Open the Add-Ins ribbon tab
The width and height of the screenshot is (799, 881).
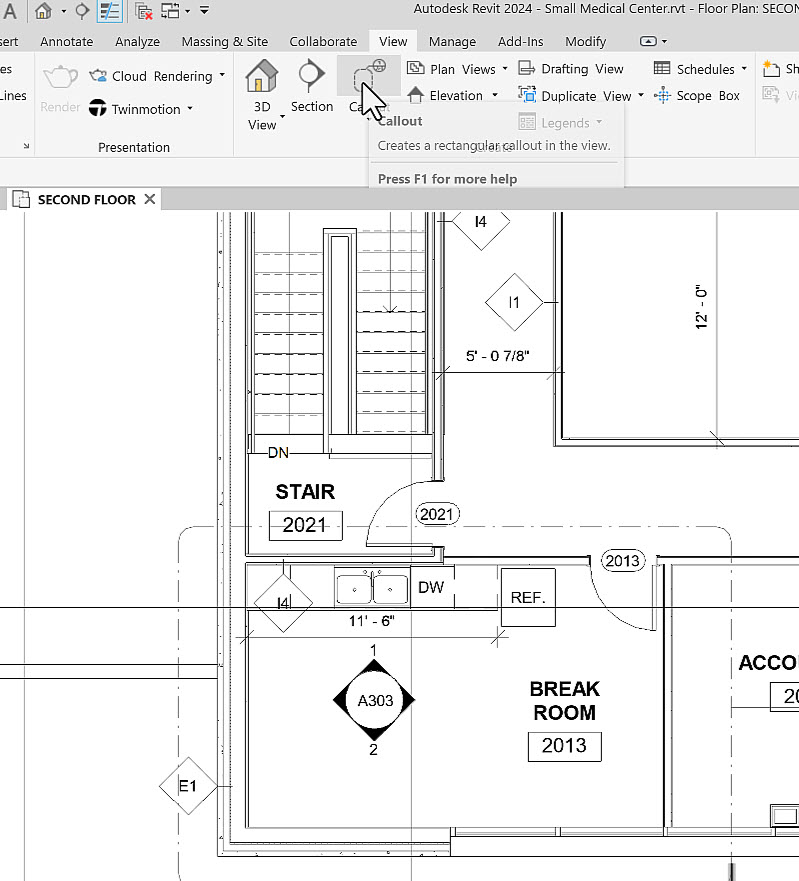click(520, 42)
